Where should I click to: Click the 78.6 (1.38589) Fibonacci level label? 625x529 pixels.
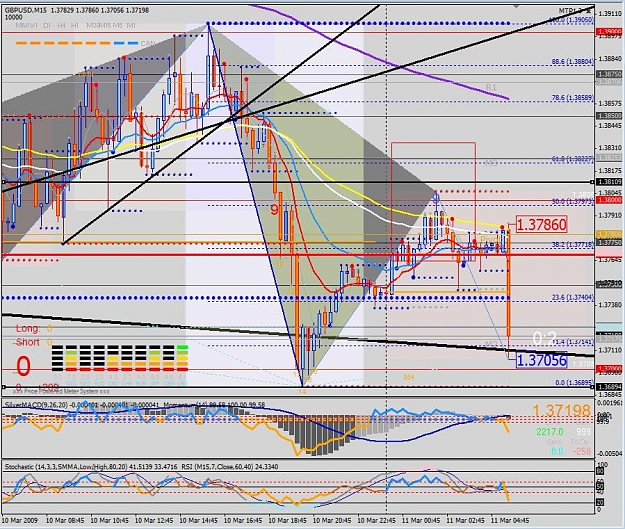572,98
